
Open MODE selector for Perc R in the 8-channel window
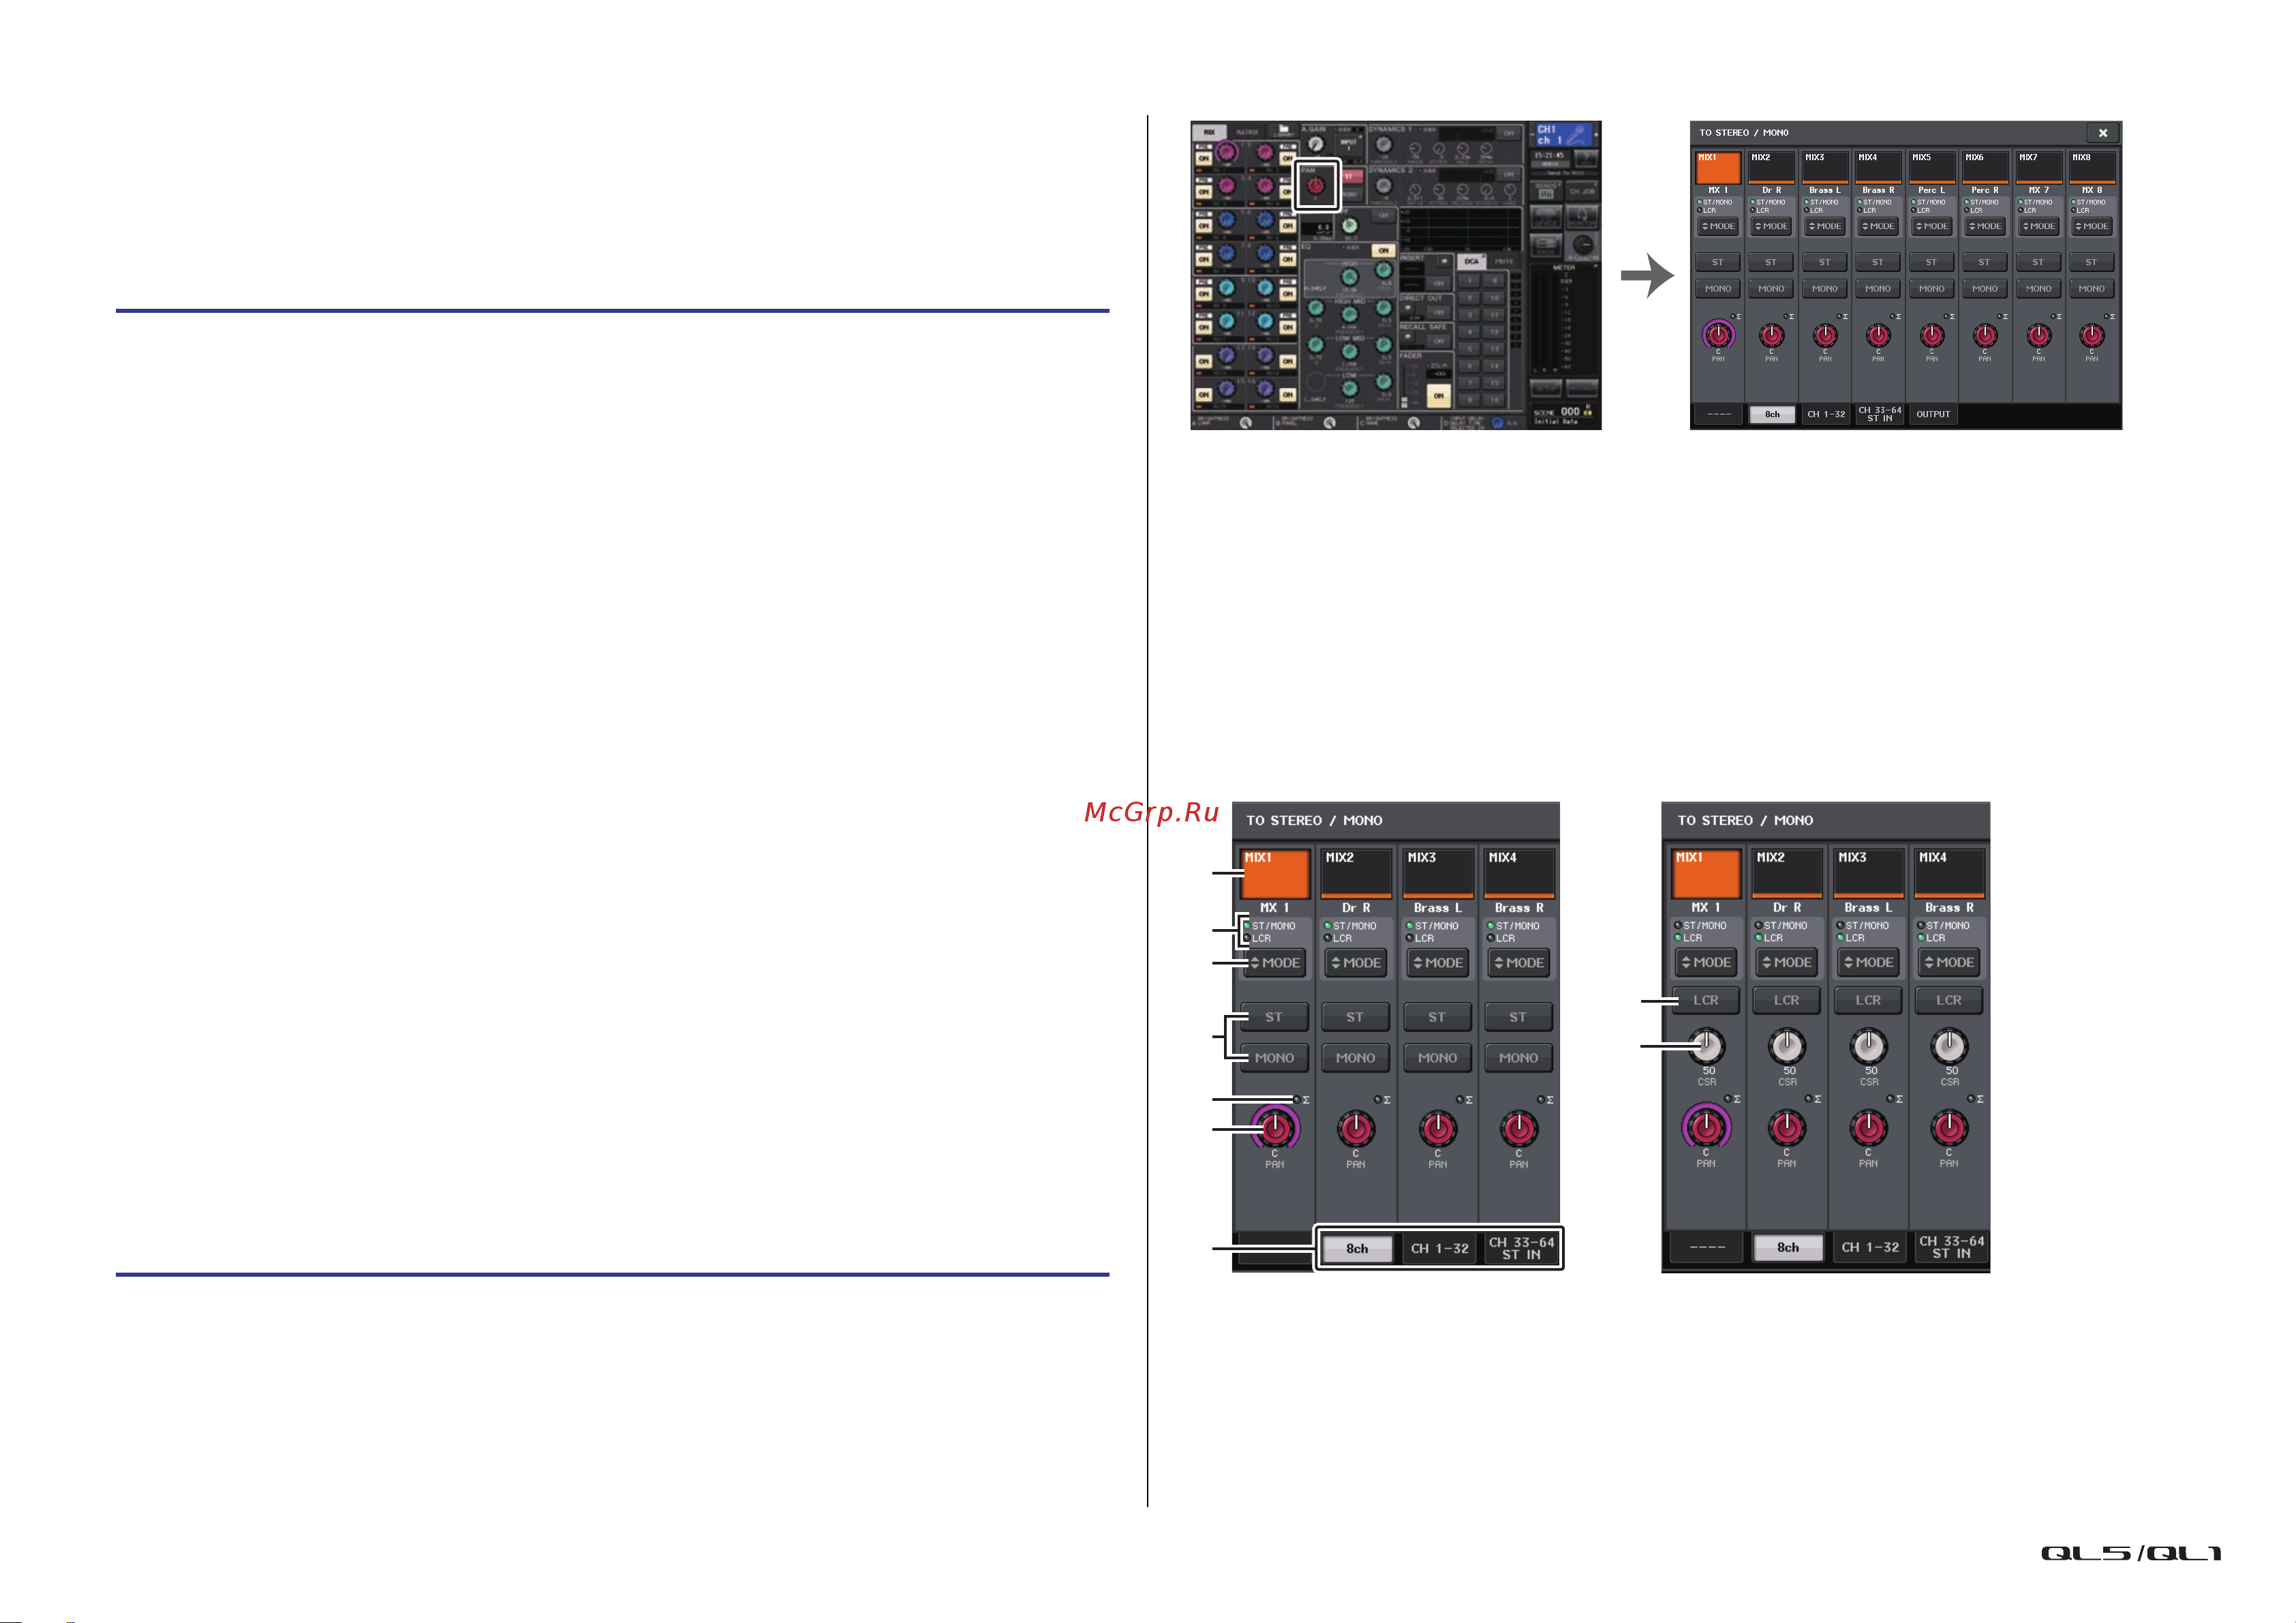pos(1985,227)
